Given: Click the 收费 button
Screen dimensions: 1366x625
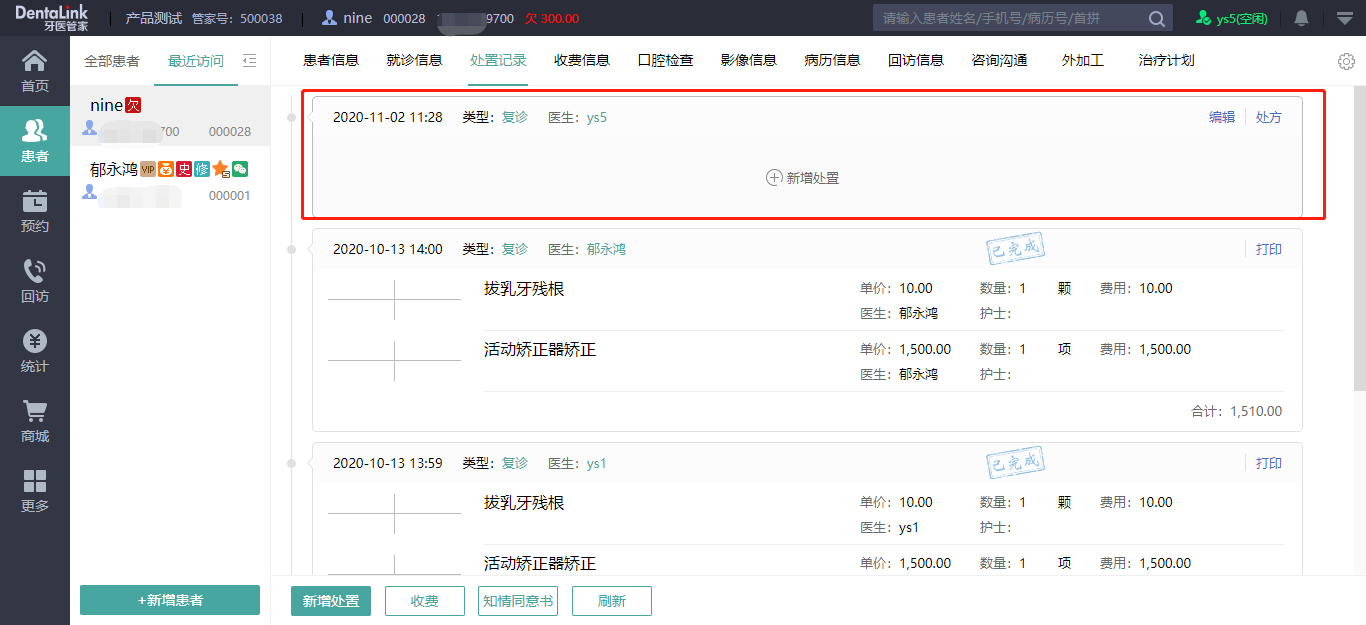Looking at the screenshot, I should point(425,601).
